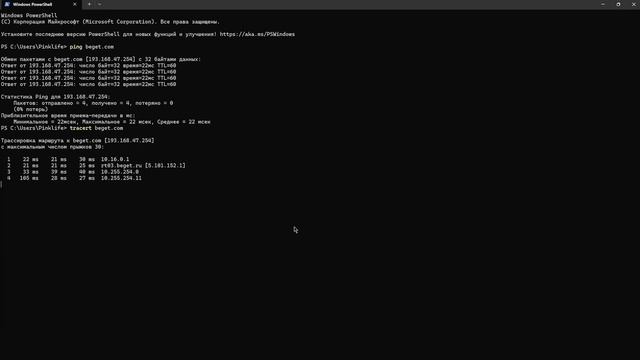Minimize the terminal window

603,4
